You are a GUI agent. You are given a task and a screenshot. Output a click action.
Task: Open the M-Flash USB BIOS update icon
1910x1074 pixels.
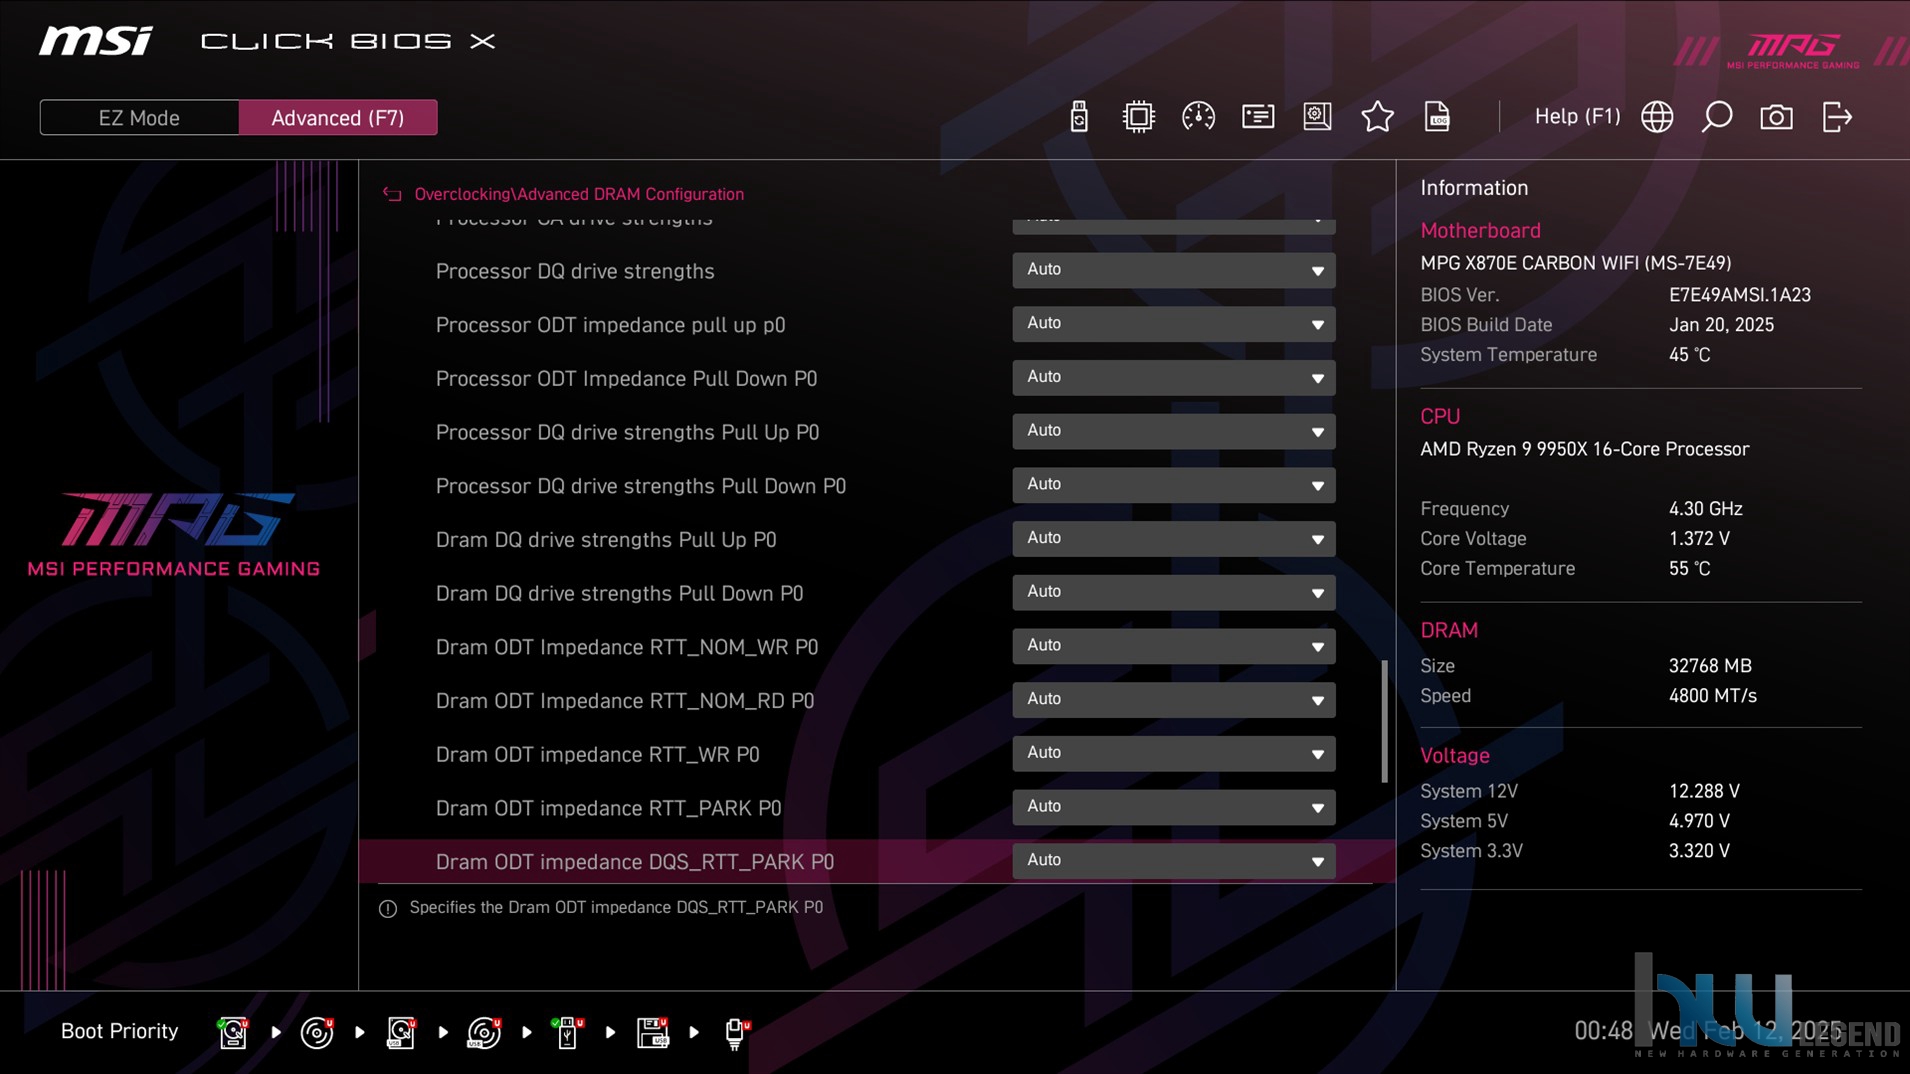pos(1078,117)
